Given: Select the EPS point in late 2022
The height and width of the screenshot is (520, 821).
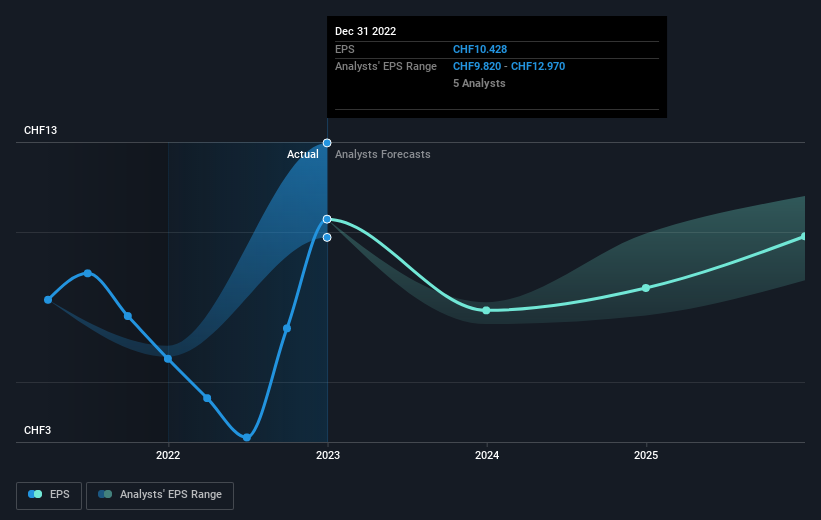Looking at the screenshot, I should (x=287, y=328).
